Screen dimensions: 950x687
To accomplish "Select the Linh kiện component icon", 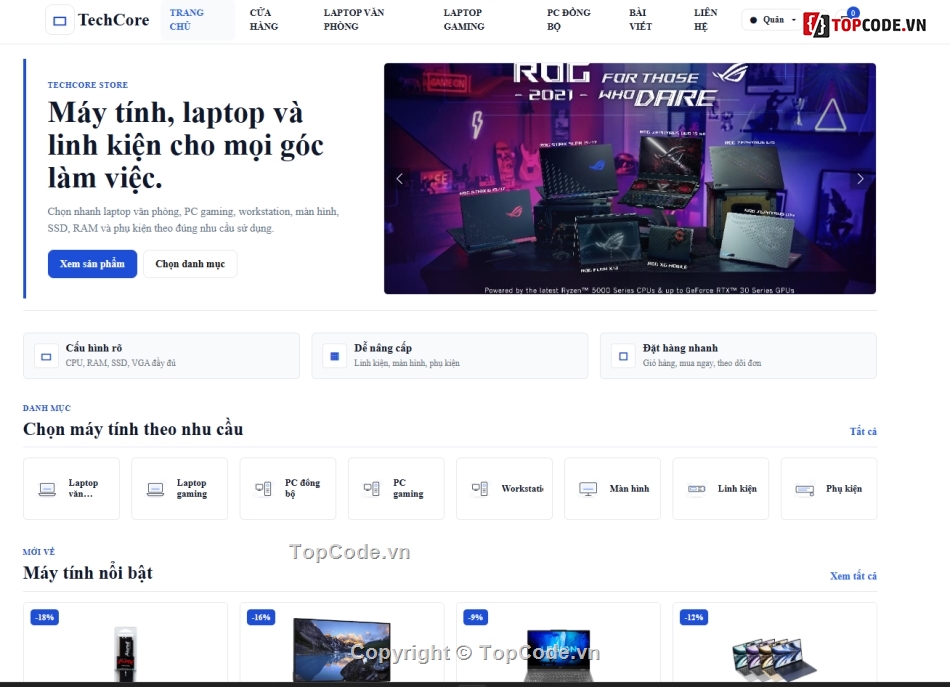I will coord(697,489).
